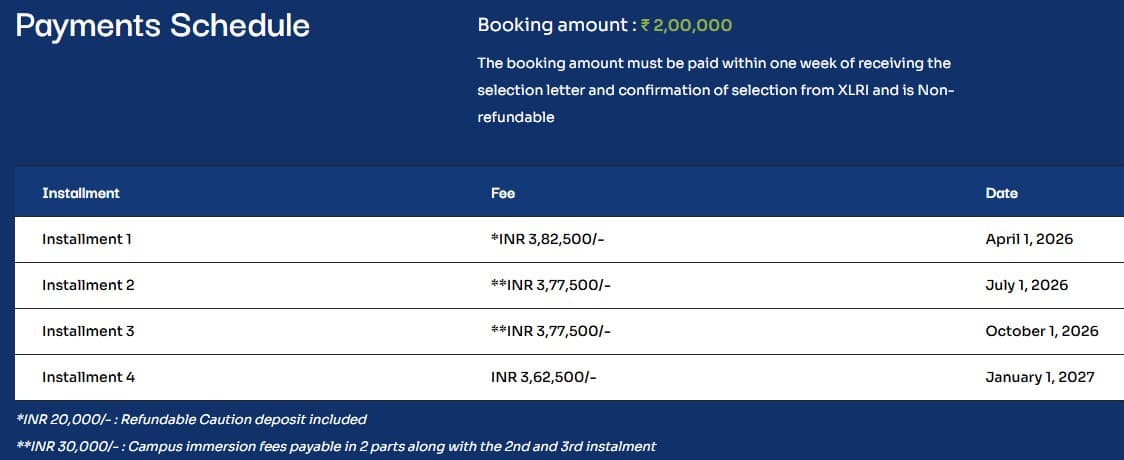Click the January 1, 2027 date
The width and height of the screenshot is (1124, 460).
pyautogui.click(x=1039, y=377)
